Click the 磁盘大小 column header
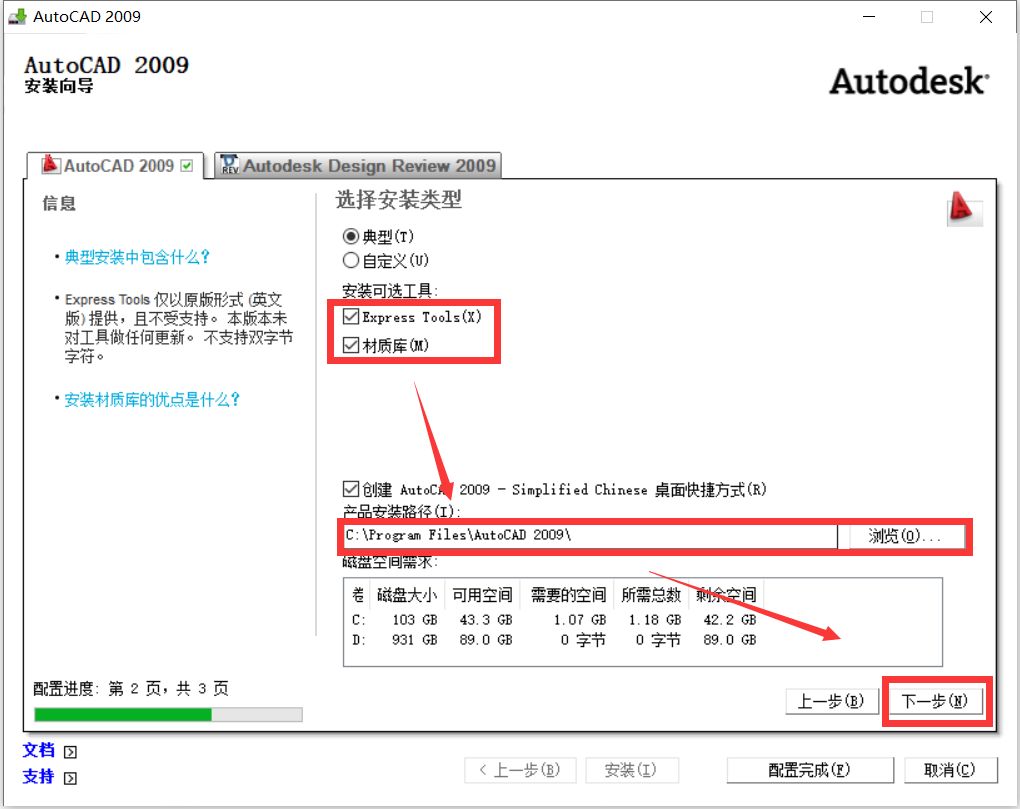This screenshot has width=1020, height=809. [x=407, y=594]
